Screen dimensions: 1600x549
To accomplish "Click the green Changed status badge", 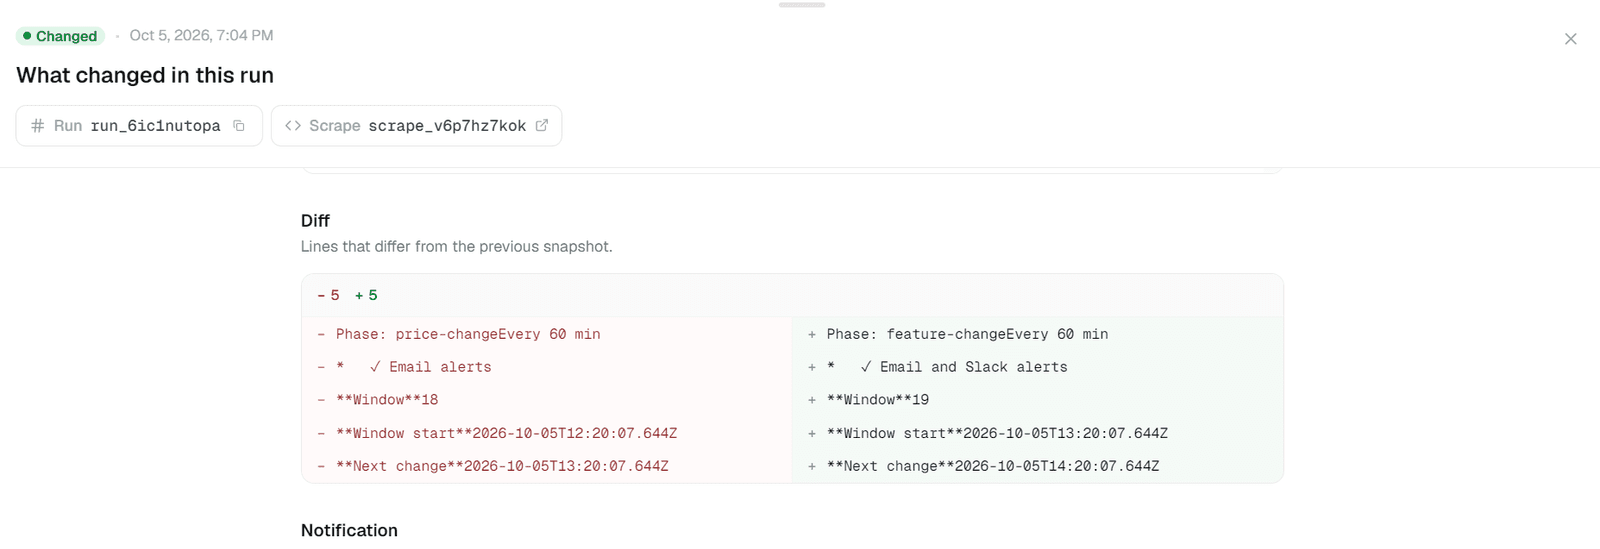I will coord(60,36).
